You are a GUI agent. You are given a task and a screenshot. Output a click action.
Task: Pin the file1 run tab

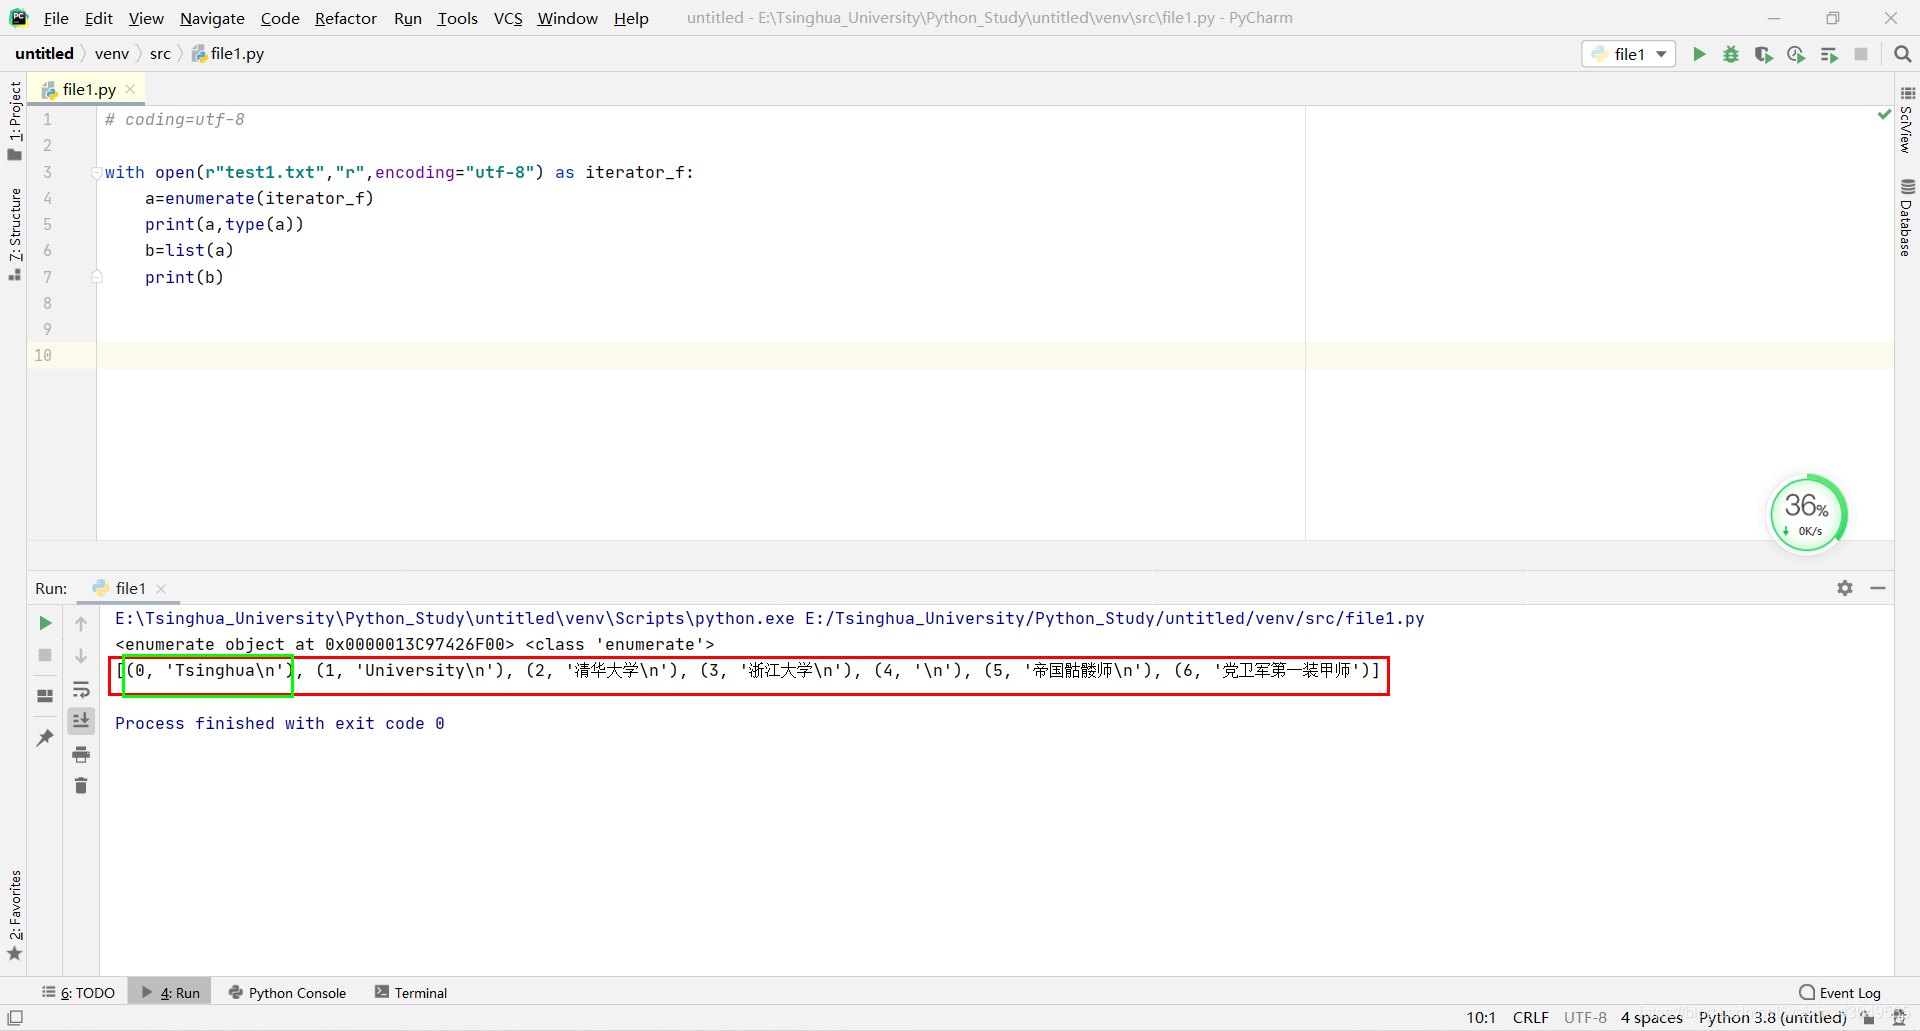(45, 738)
